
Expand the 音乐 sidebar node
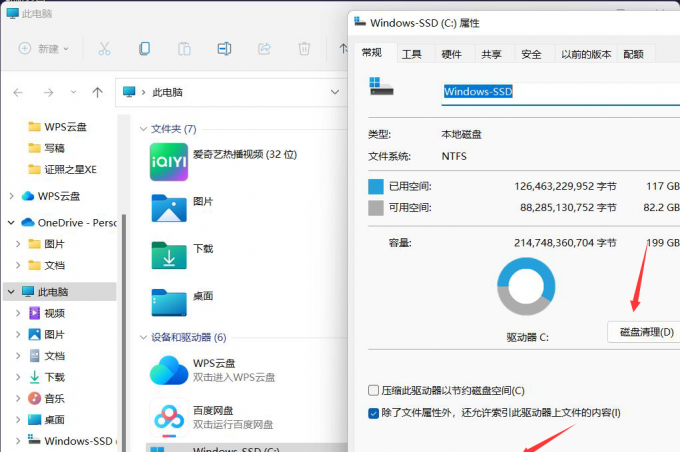pos(18,398)
